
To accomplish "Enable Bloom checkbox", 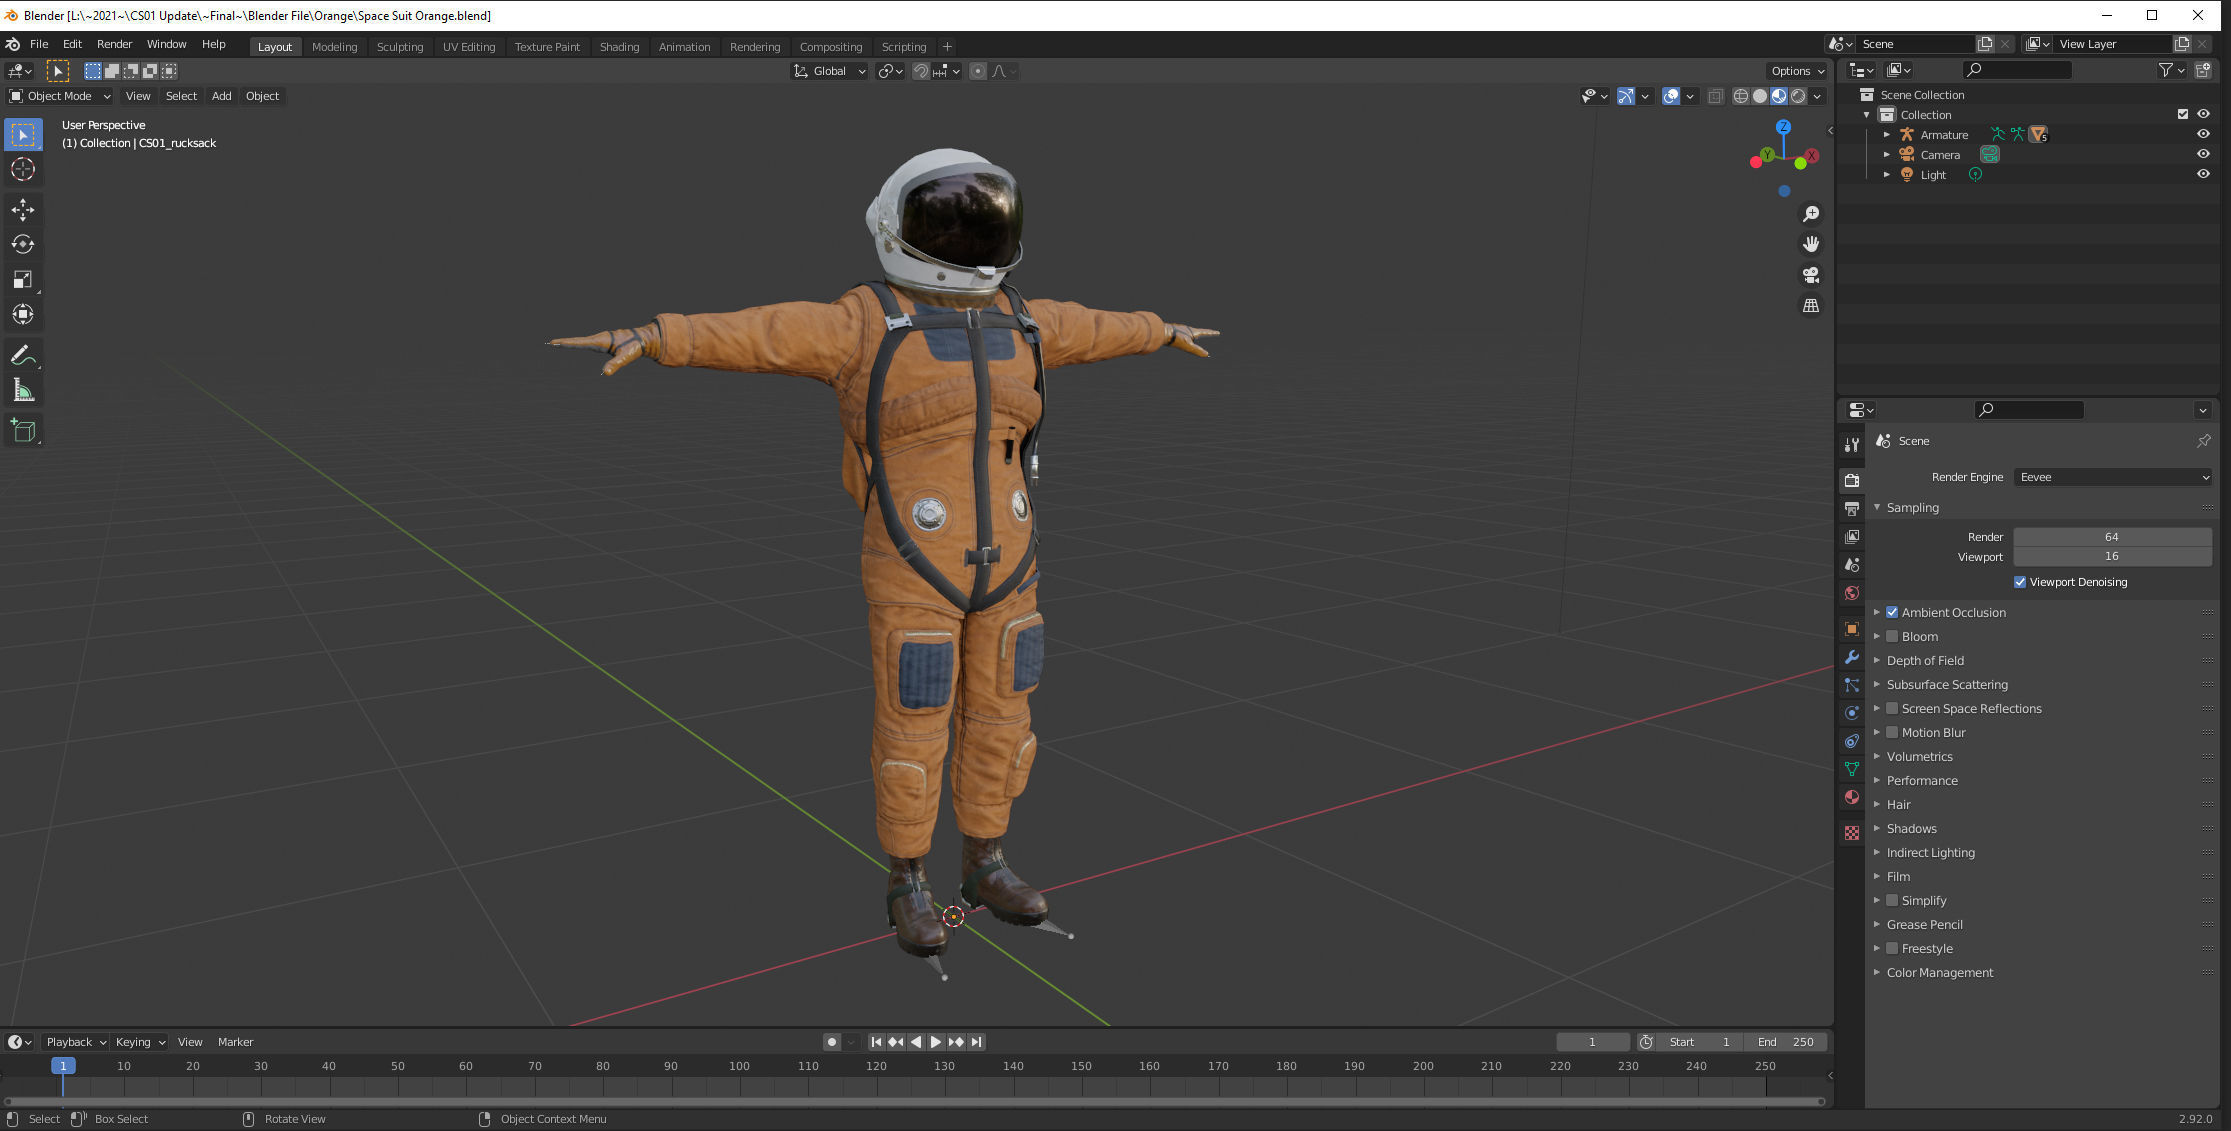I will point(1892,636).
